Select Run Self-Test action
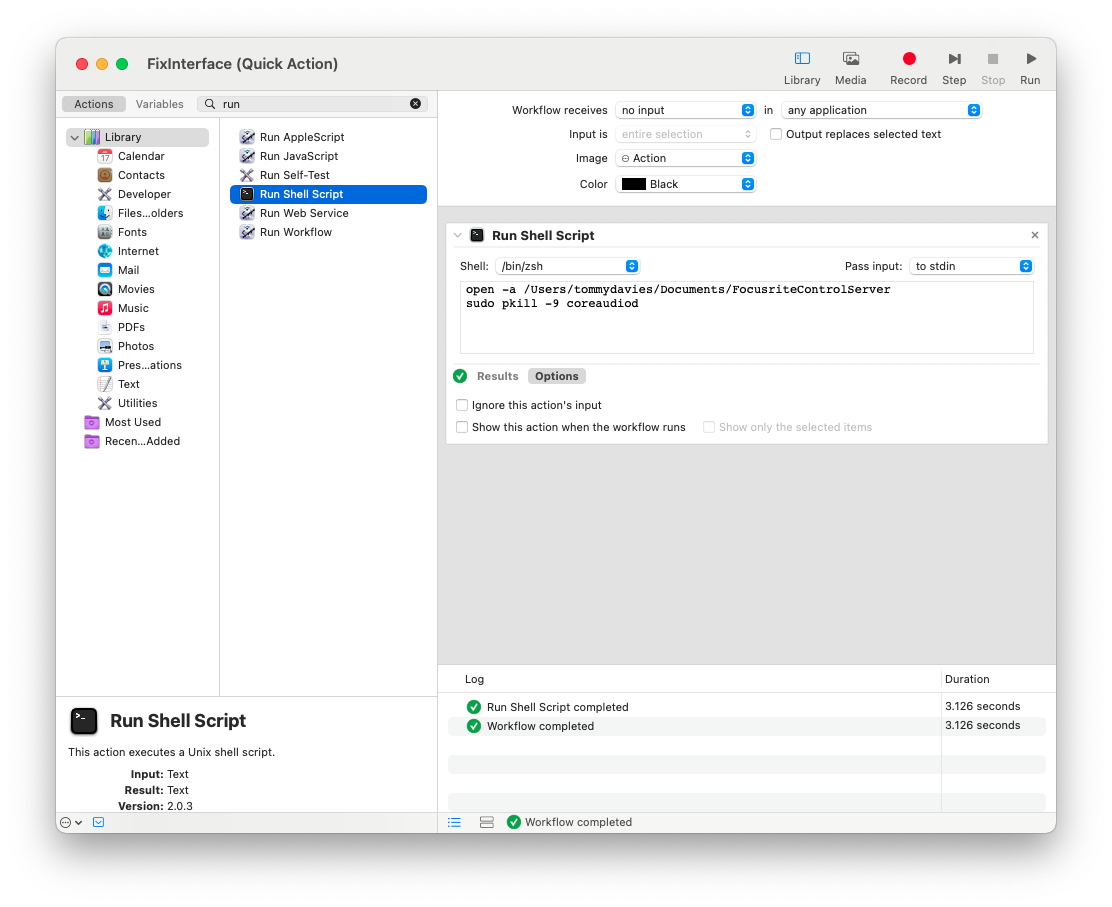1112x907 pixels. 328,175
